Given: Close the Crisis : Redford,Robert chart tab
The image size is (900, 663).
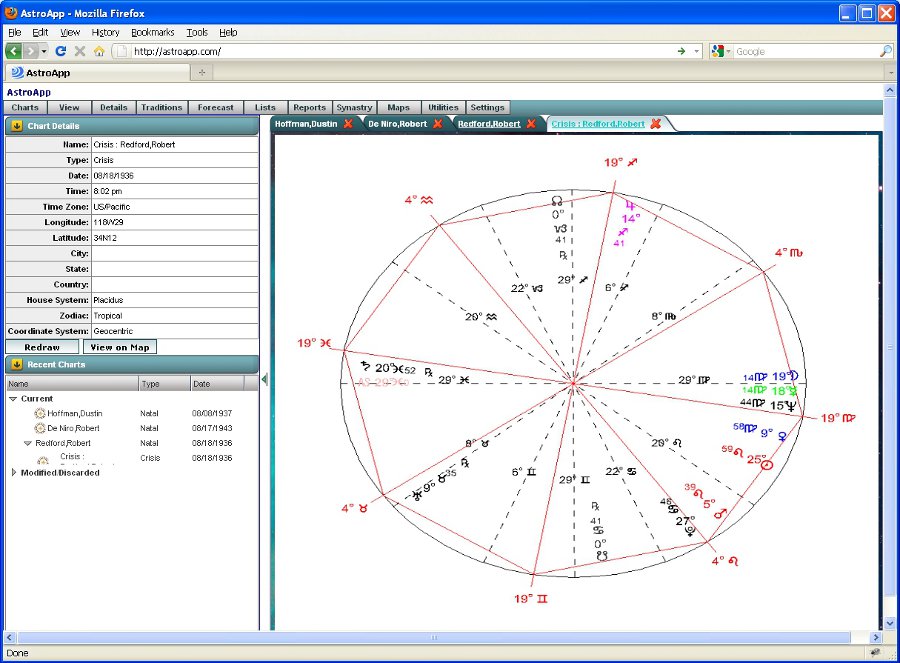Looking at the screenshot, I should coord(655,125).
